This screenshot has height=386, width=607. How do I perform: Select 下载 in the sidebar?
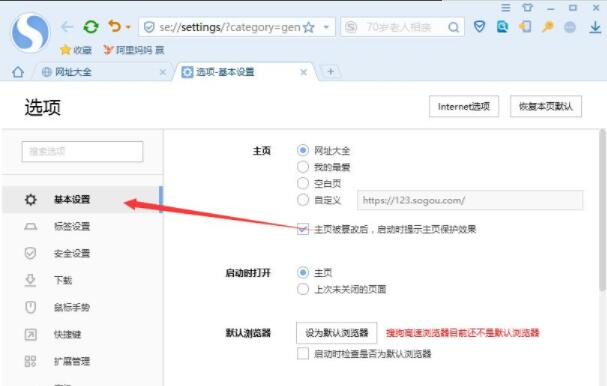tap(82, 280)
